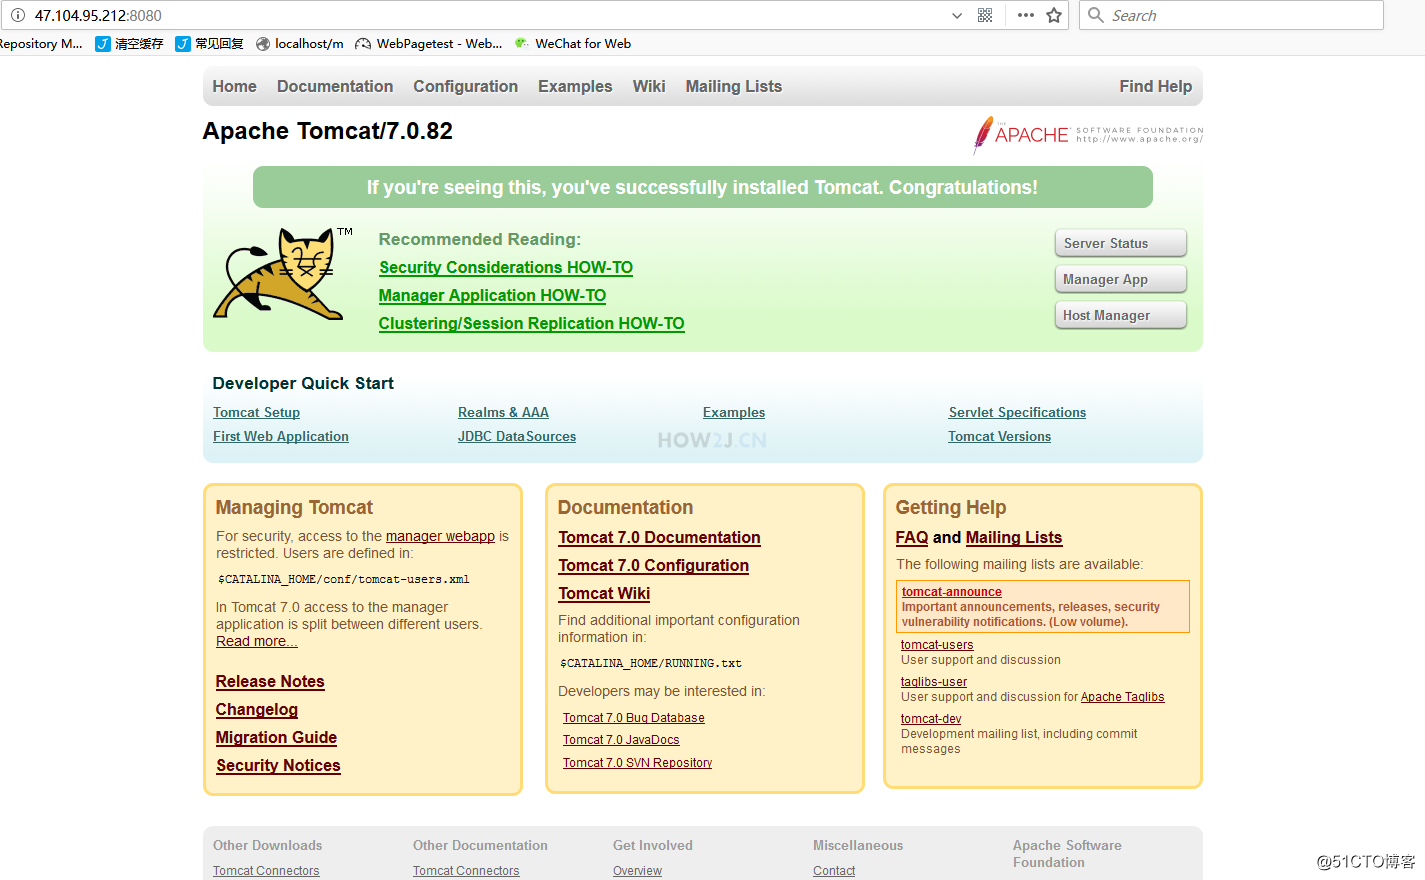Bookmark this page with the star icon
This screenshot has width=1425, height=880.
(x=1054, y=15)
